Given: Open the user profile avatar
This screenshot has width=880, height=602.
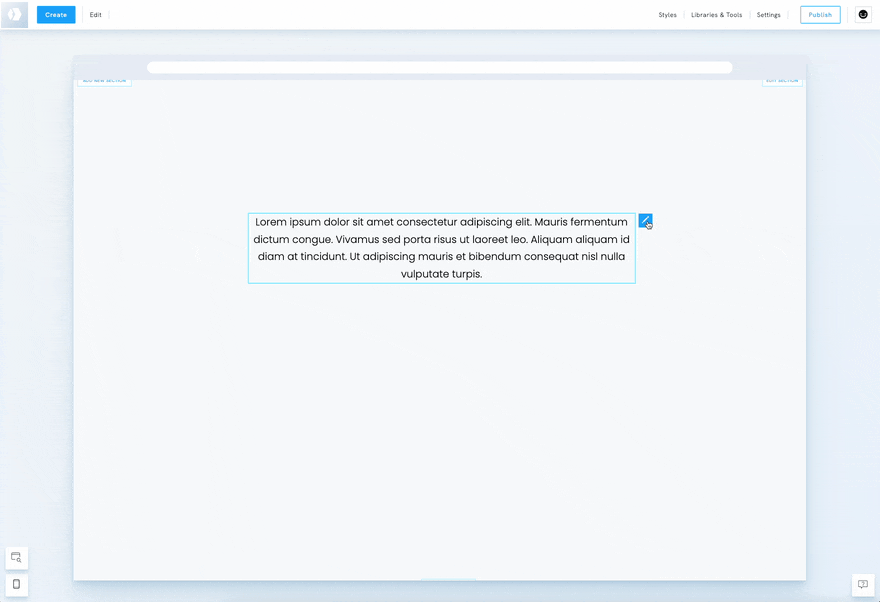Looking at the screenshot, I should point(863,15).
